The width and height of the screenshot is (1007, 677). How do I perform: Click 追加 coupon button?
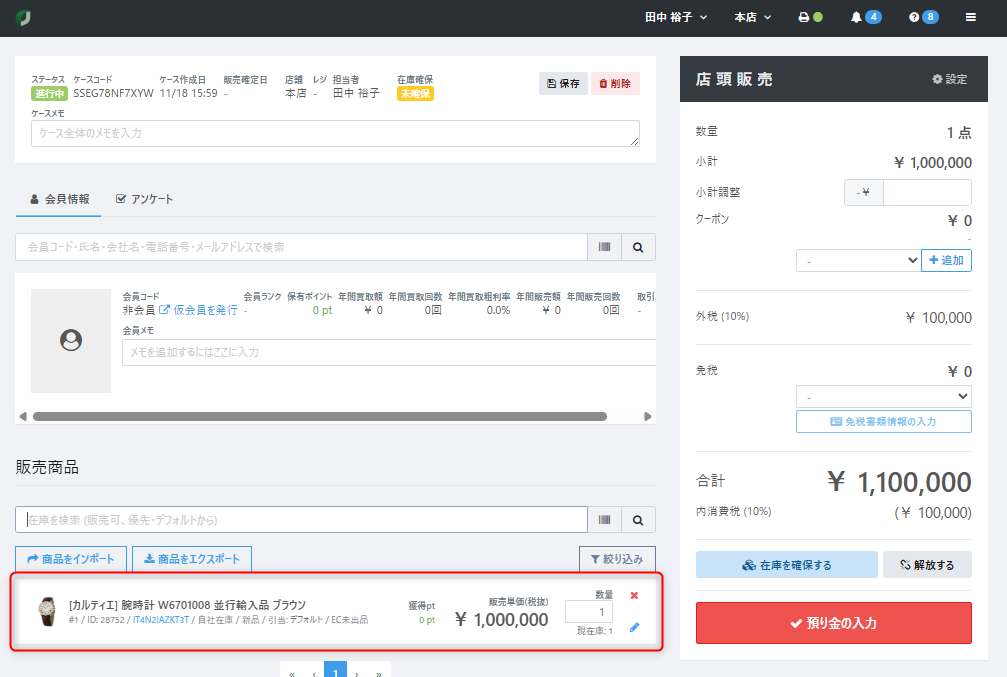click(946, 260)
